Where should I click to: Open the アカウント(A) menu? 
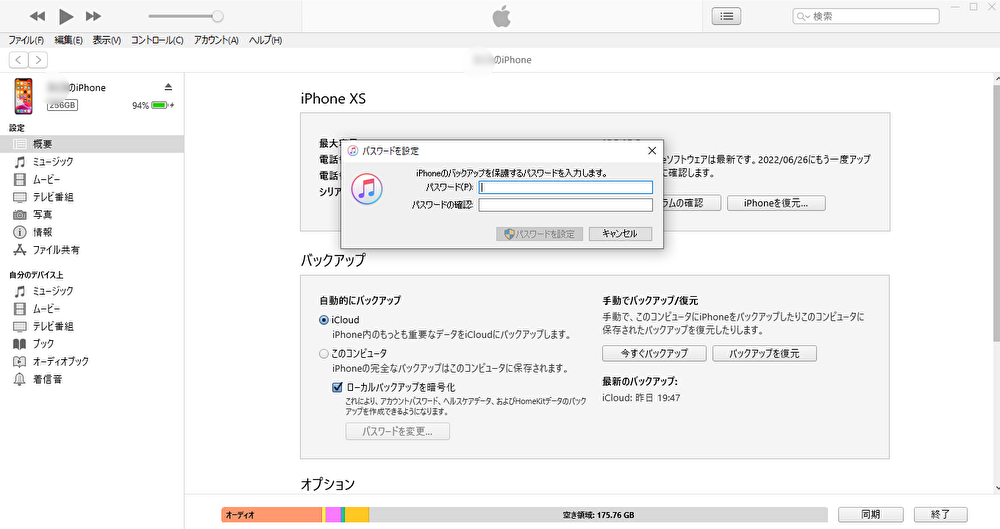[x=216, y=40]
